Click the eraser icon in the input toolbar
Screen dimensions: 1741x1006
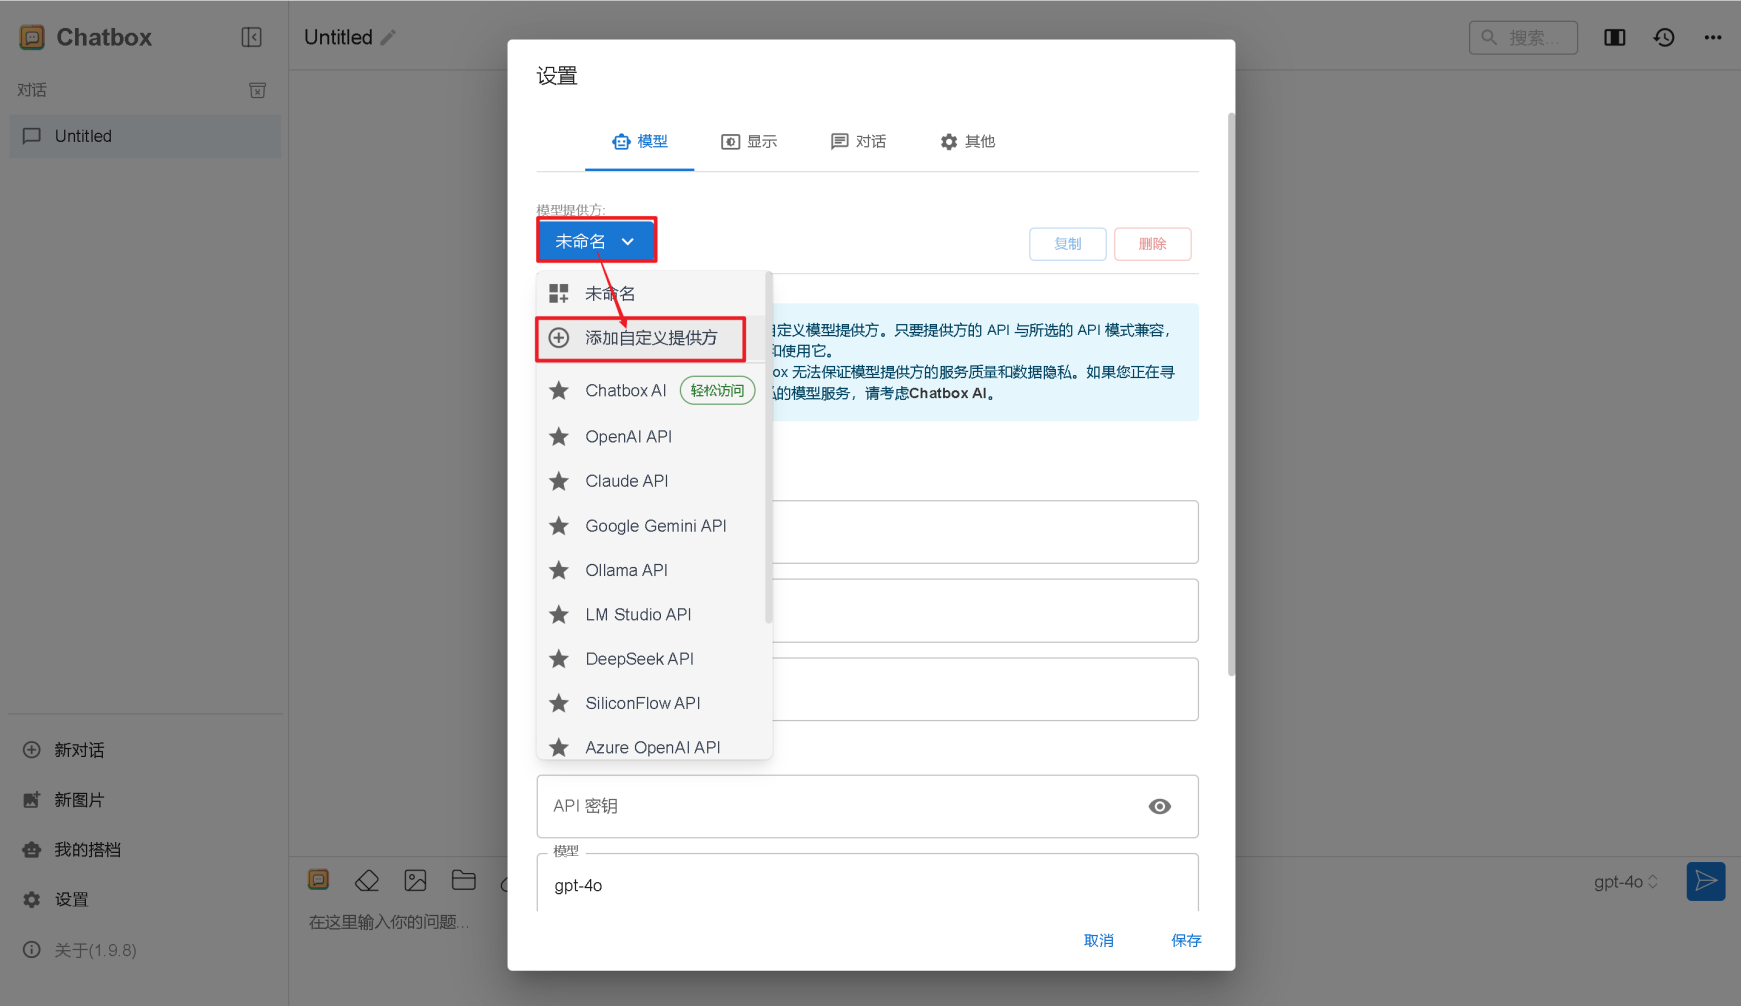point(367,880)
